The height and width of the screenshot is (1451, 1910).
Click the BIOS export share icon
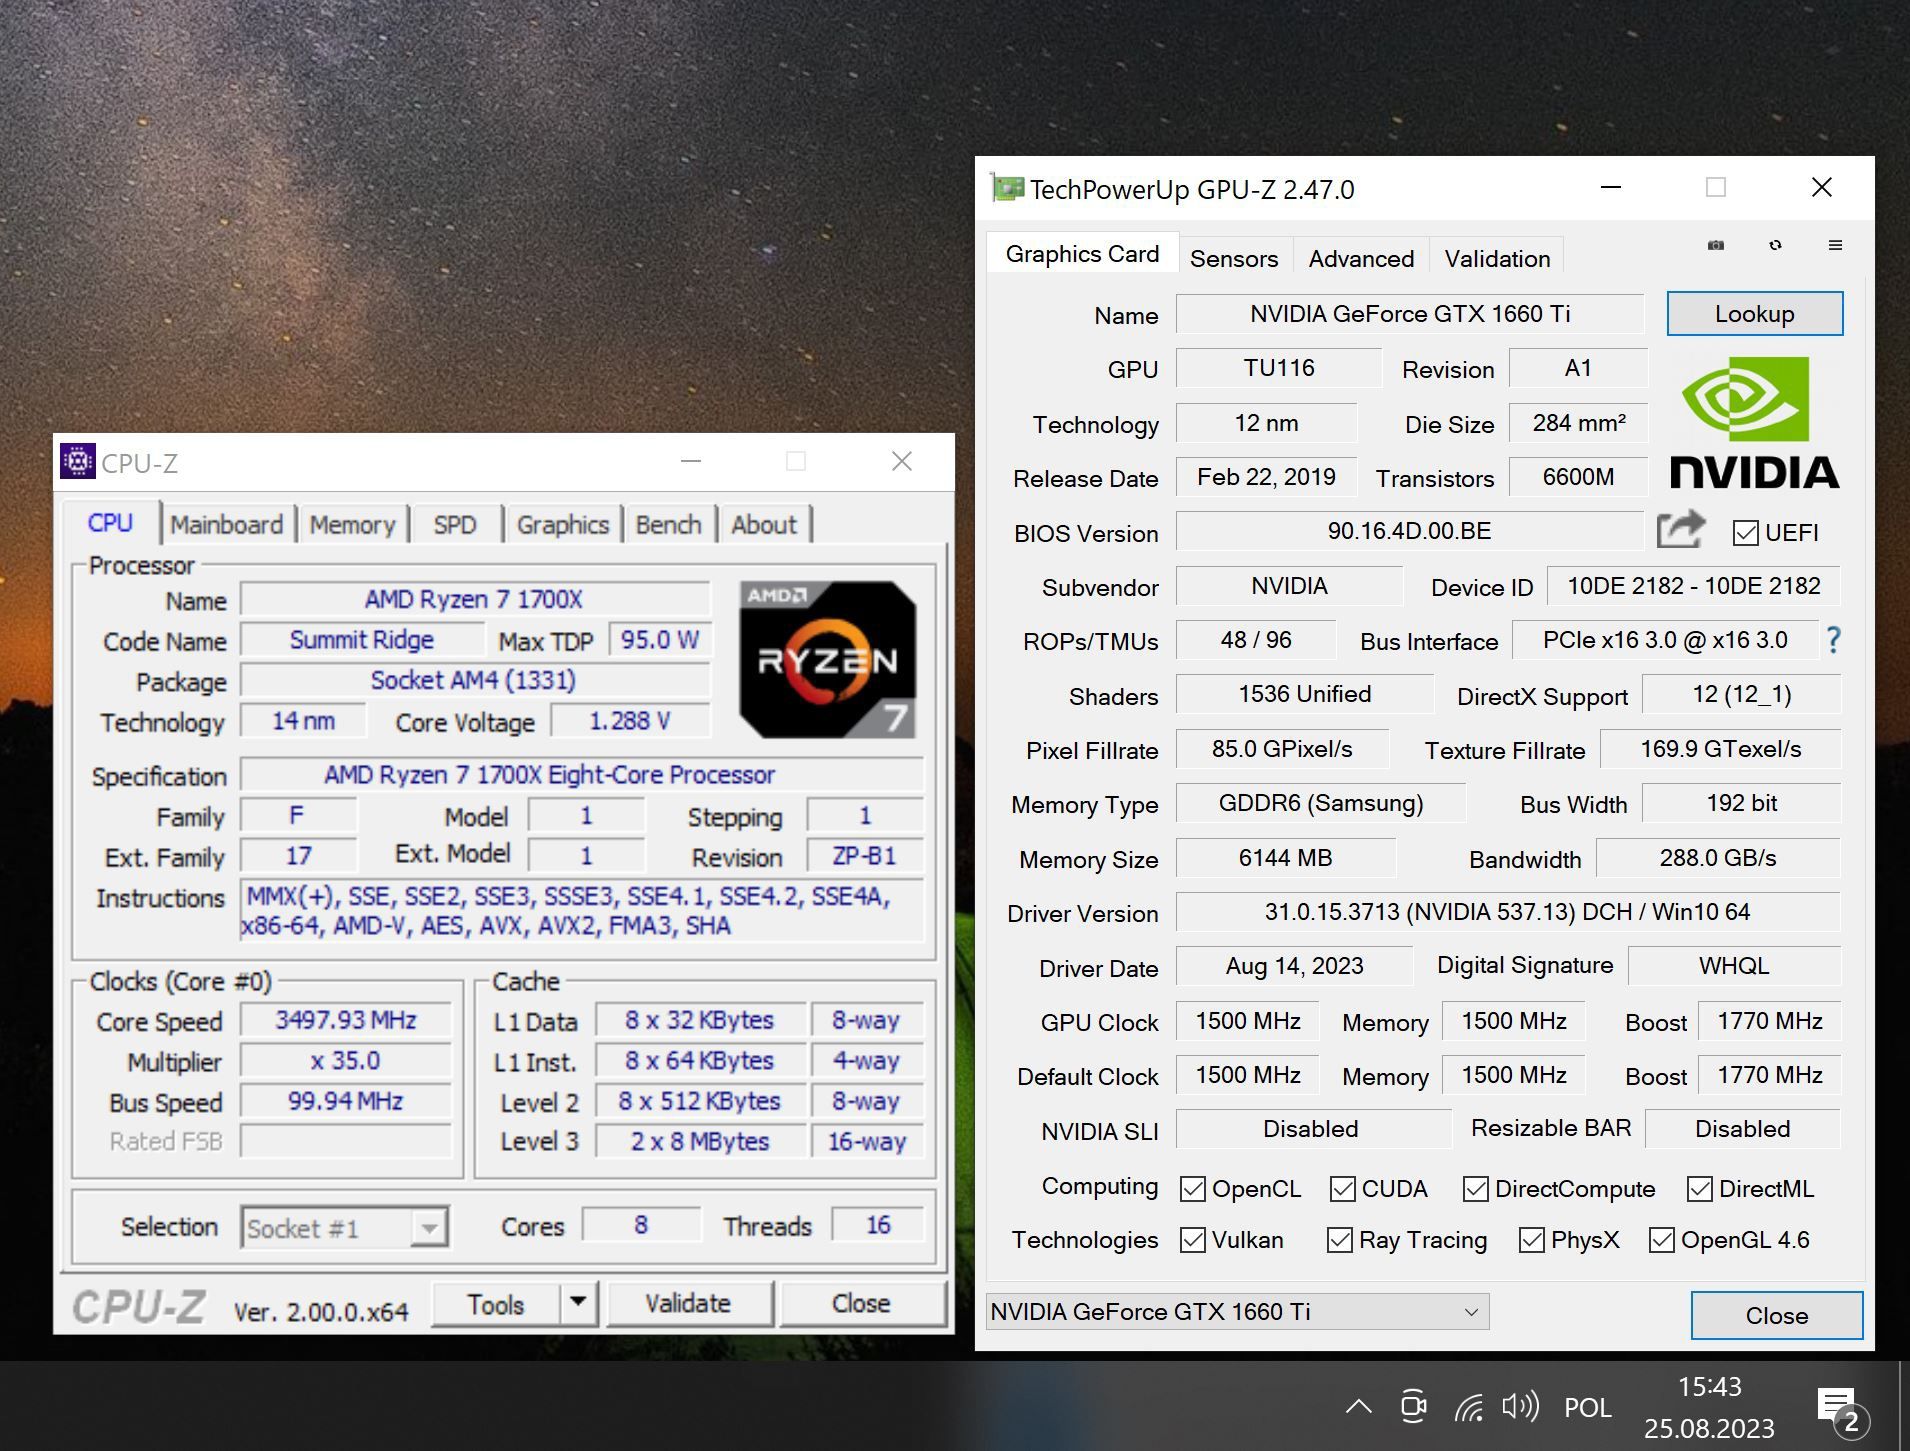[1681, 530]
